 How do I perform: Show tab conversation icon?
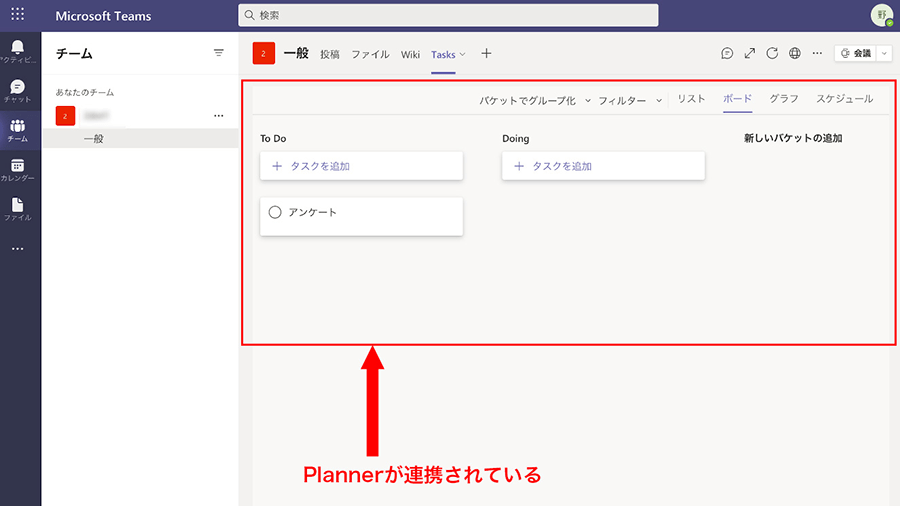tap(727, 53)
